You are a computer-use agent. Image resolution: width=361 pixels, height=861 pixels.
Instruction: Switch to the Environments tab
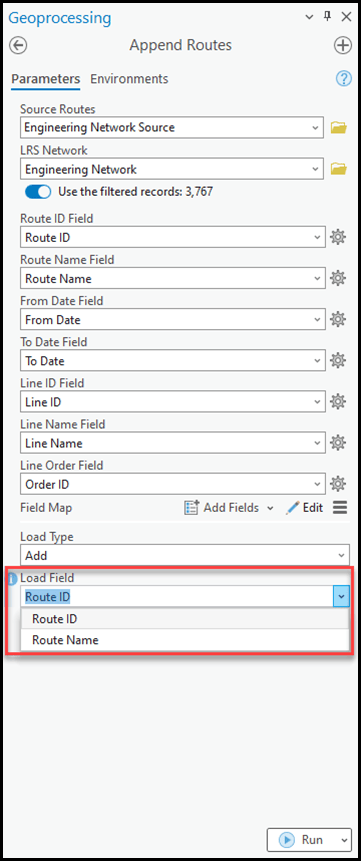coord(129,79)
